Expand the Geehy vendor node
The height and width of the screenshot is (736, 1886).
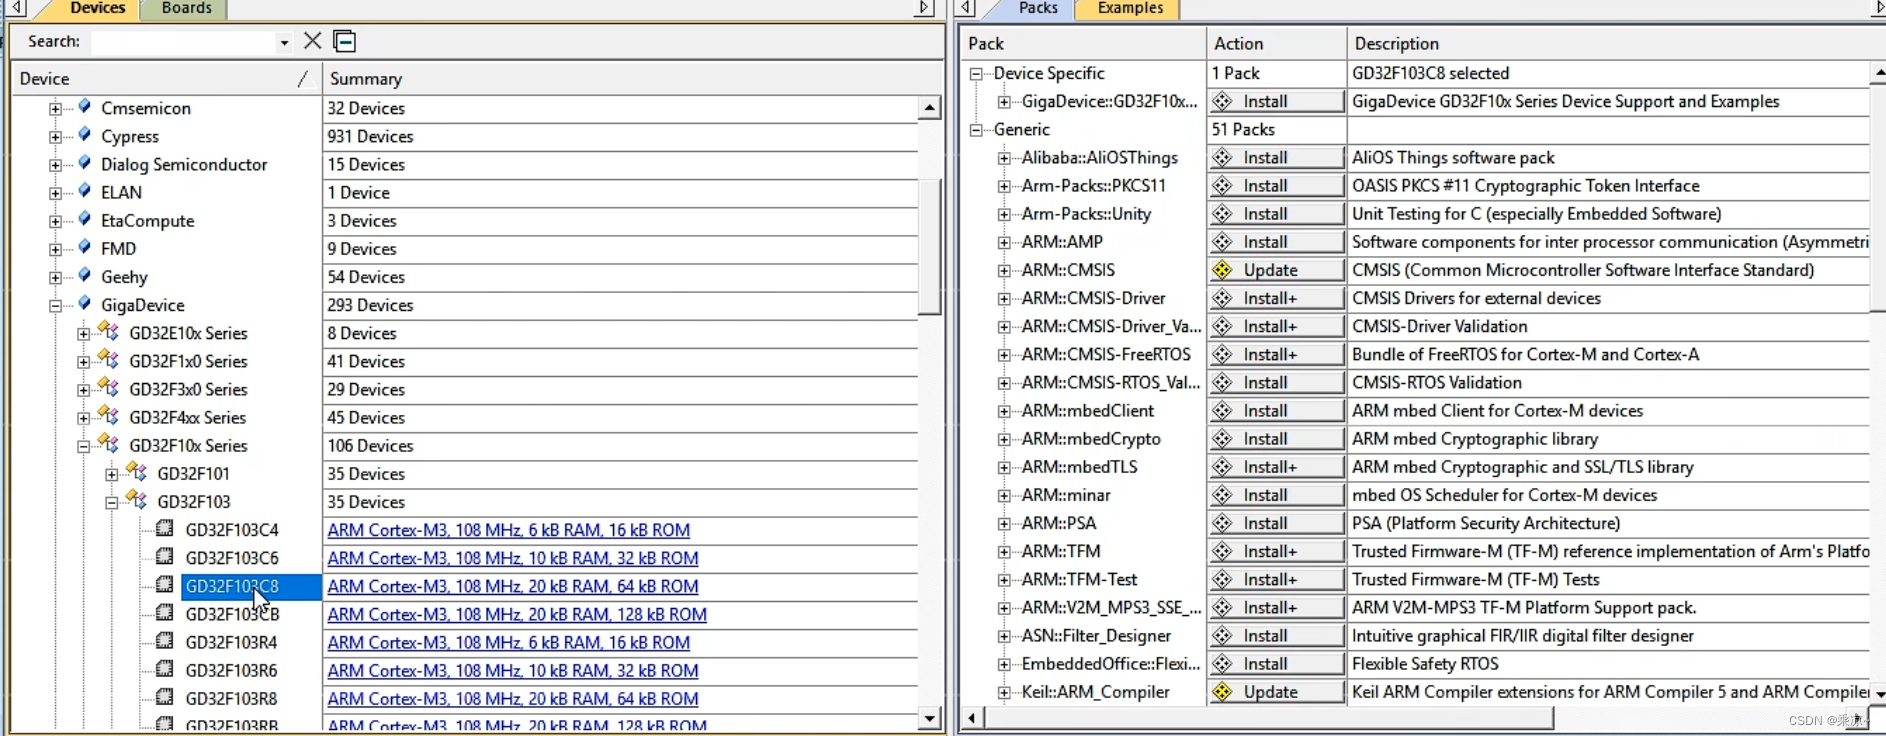[x=55, y=277]
